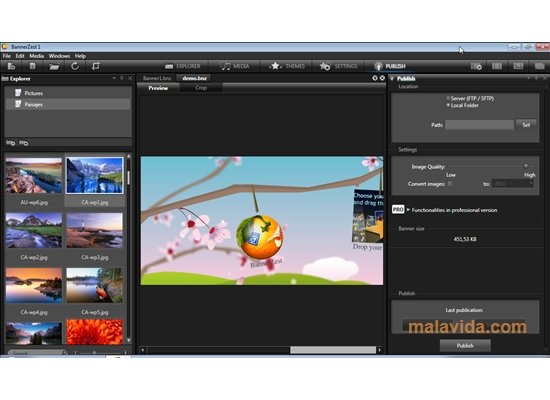Open the Publish panel button
550x400 pixels.
click(x=390, y=66)
